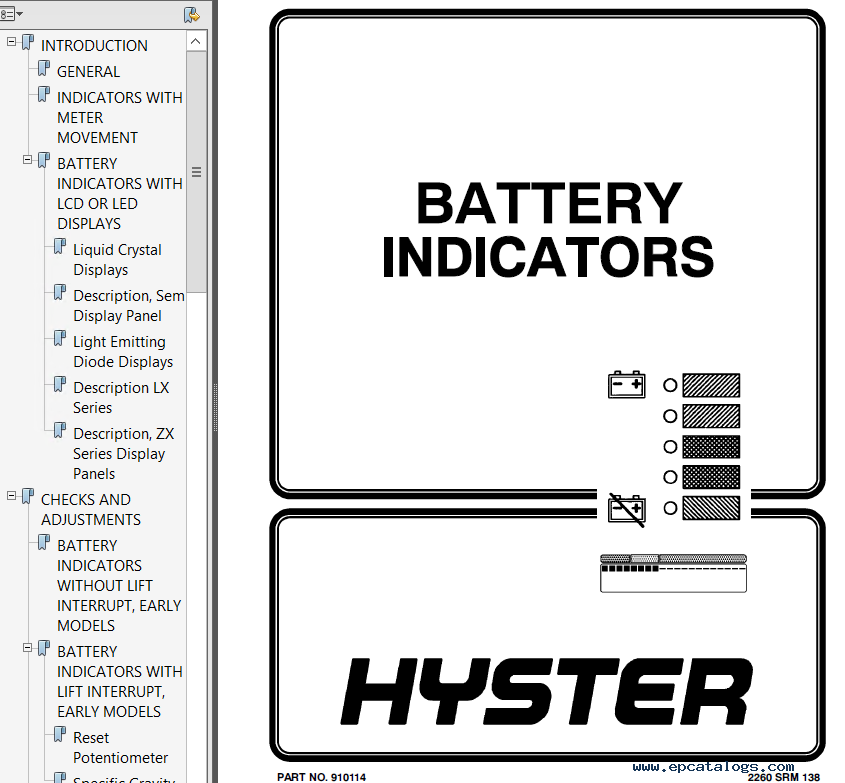Click the bookmark icon beside Reset Potentiometer
The image size is (845, 783).
pos(60,735)
